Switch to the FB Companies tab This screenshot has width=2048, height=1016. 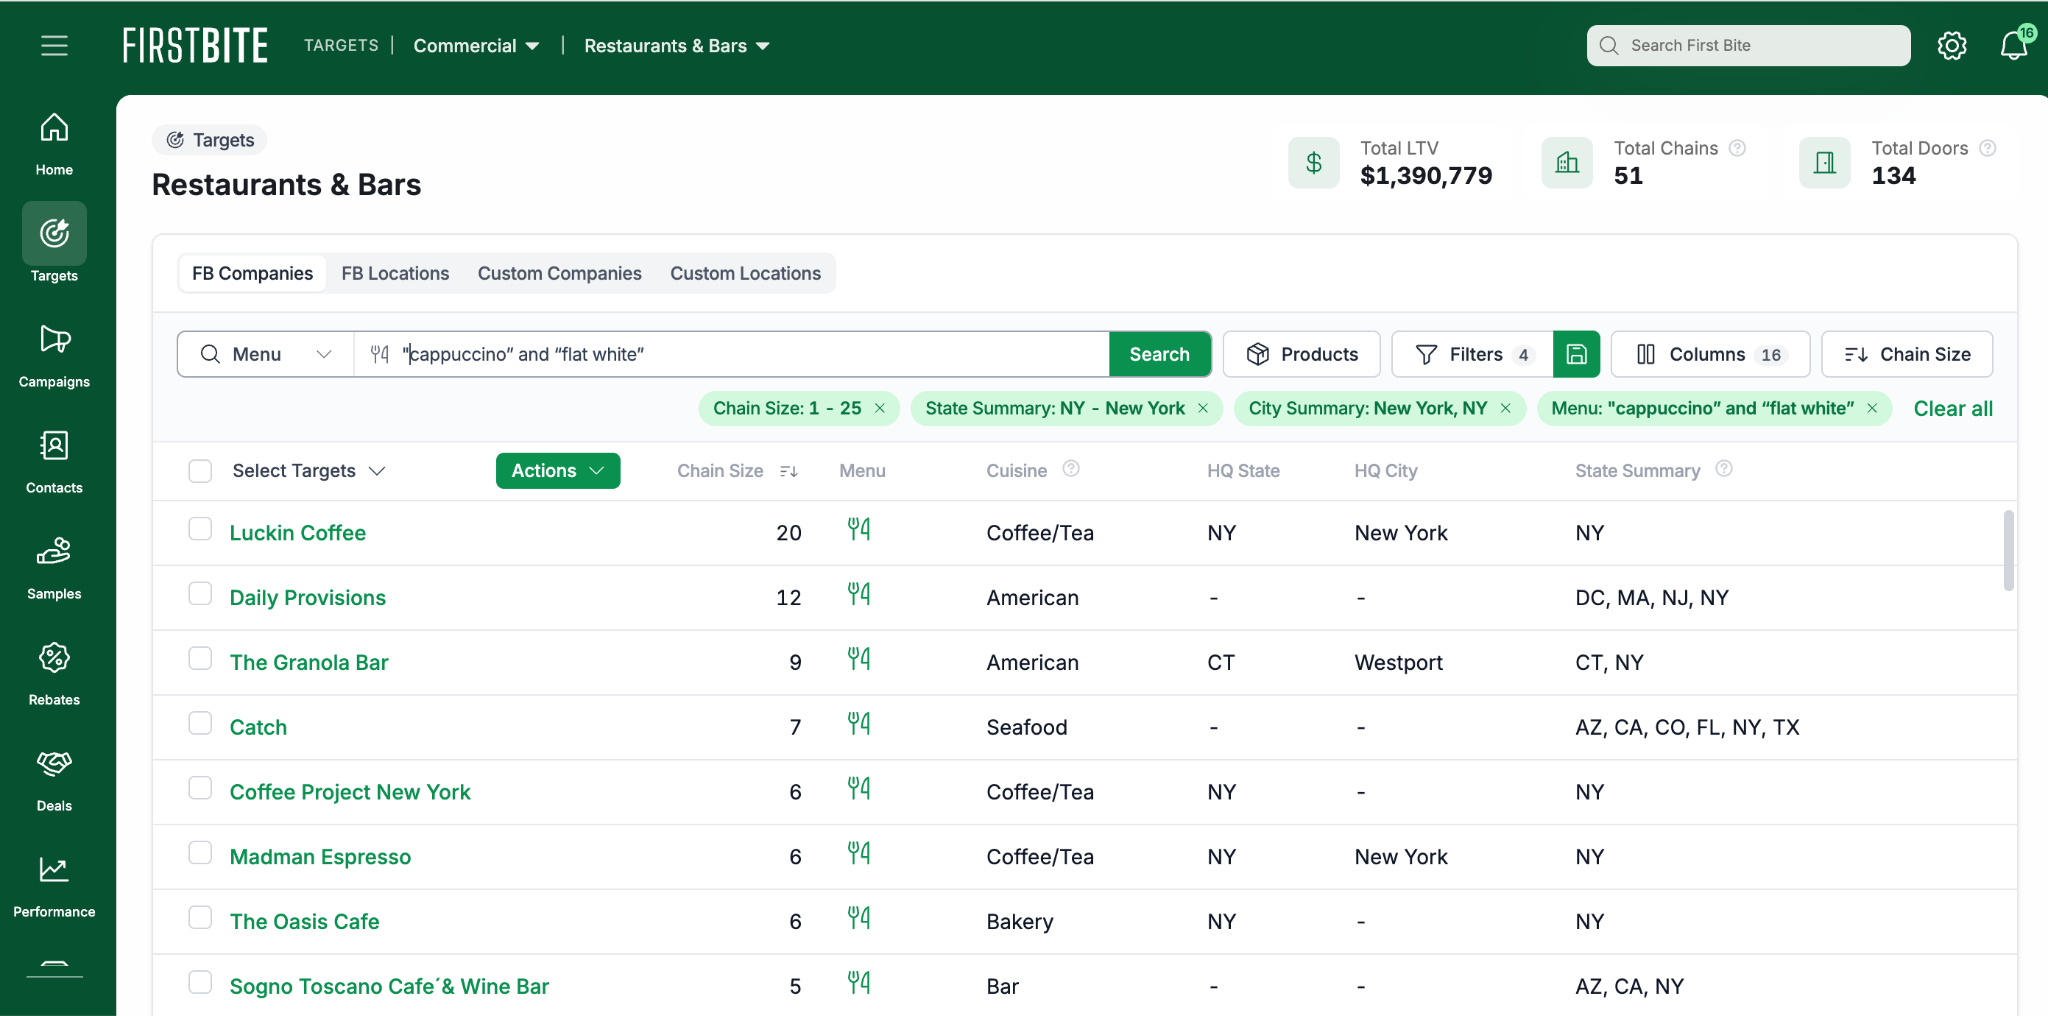pyautogui.click(x=252, y=274)
